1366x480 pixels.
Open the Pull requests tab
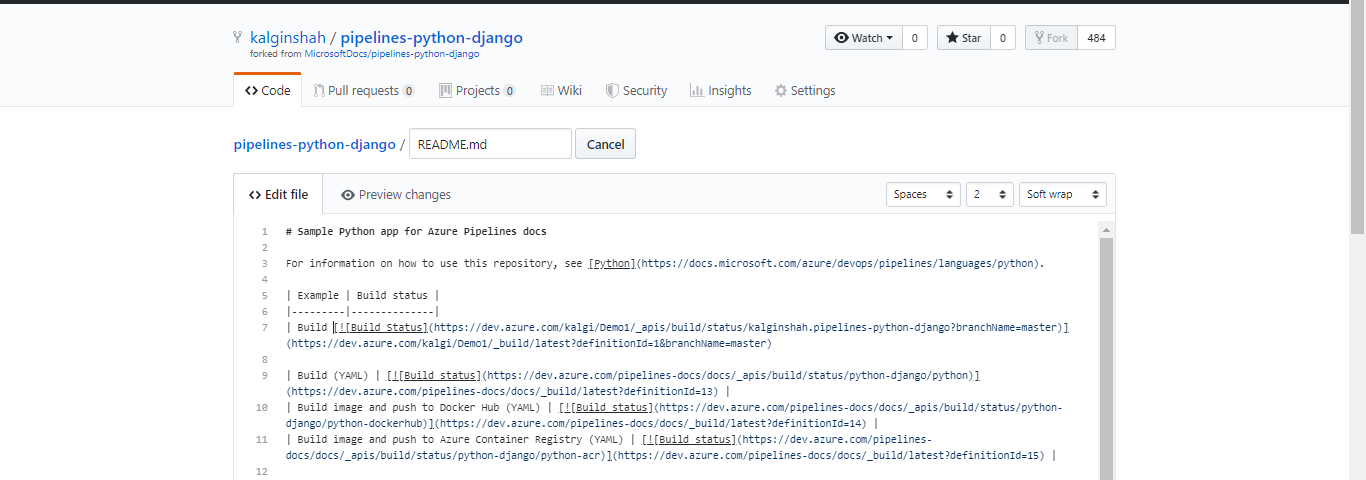(364, 90)
